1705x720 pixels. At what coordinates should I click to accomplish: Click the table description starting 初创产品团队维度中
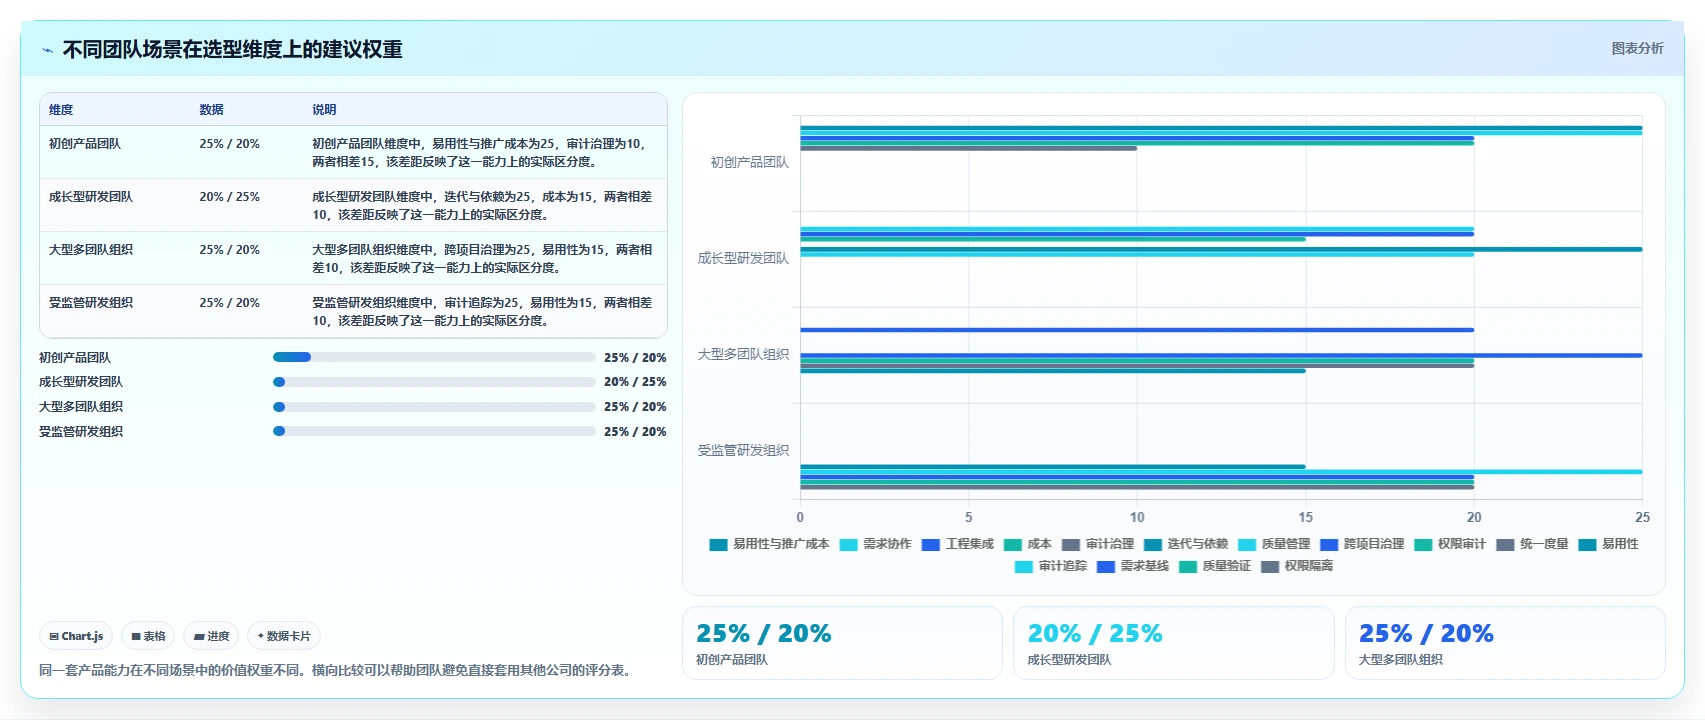[x=479, y=153]
